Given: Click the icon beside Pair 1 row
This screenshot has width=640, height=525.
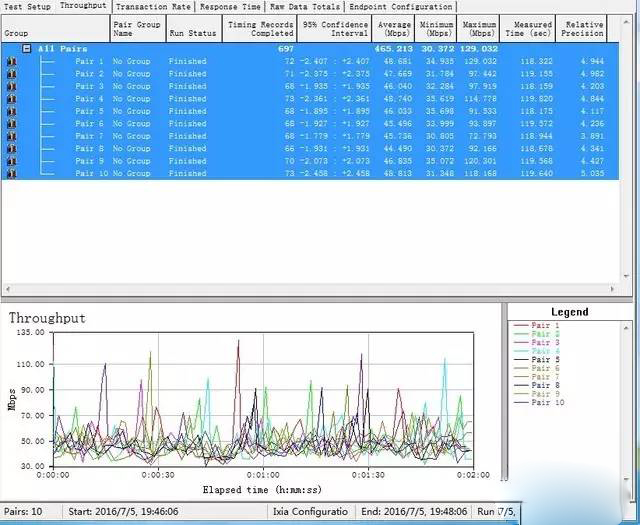Looking at the screenshot, I should (12, 61).
